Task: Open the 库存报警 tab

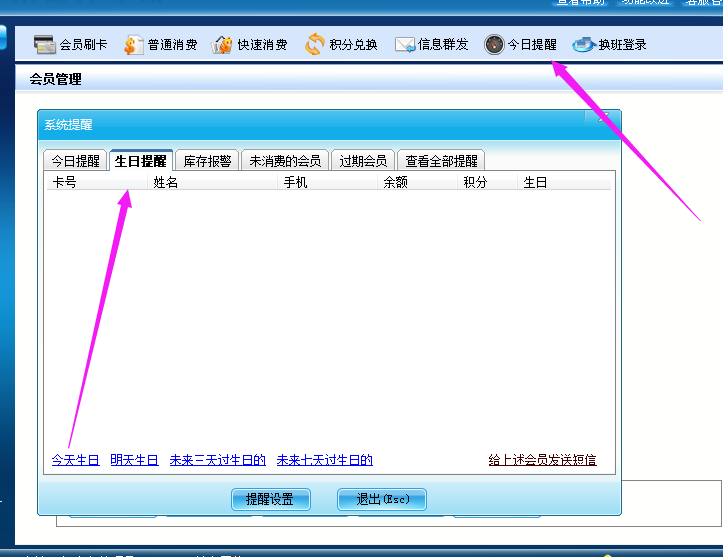Action: tap(207, 161)
